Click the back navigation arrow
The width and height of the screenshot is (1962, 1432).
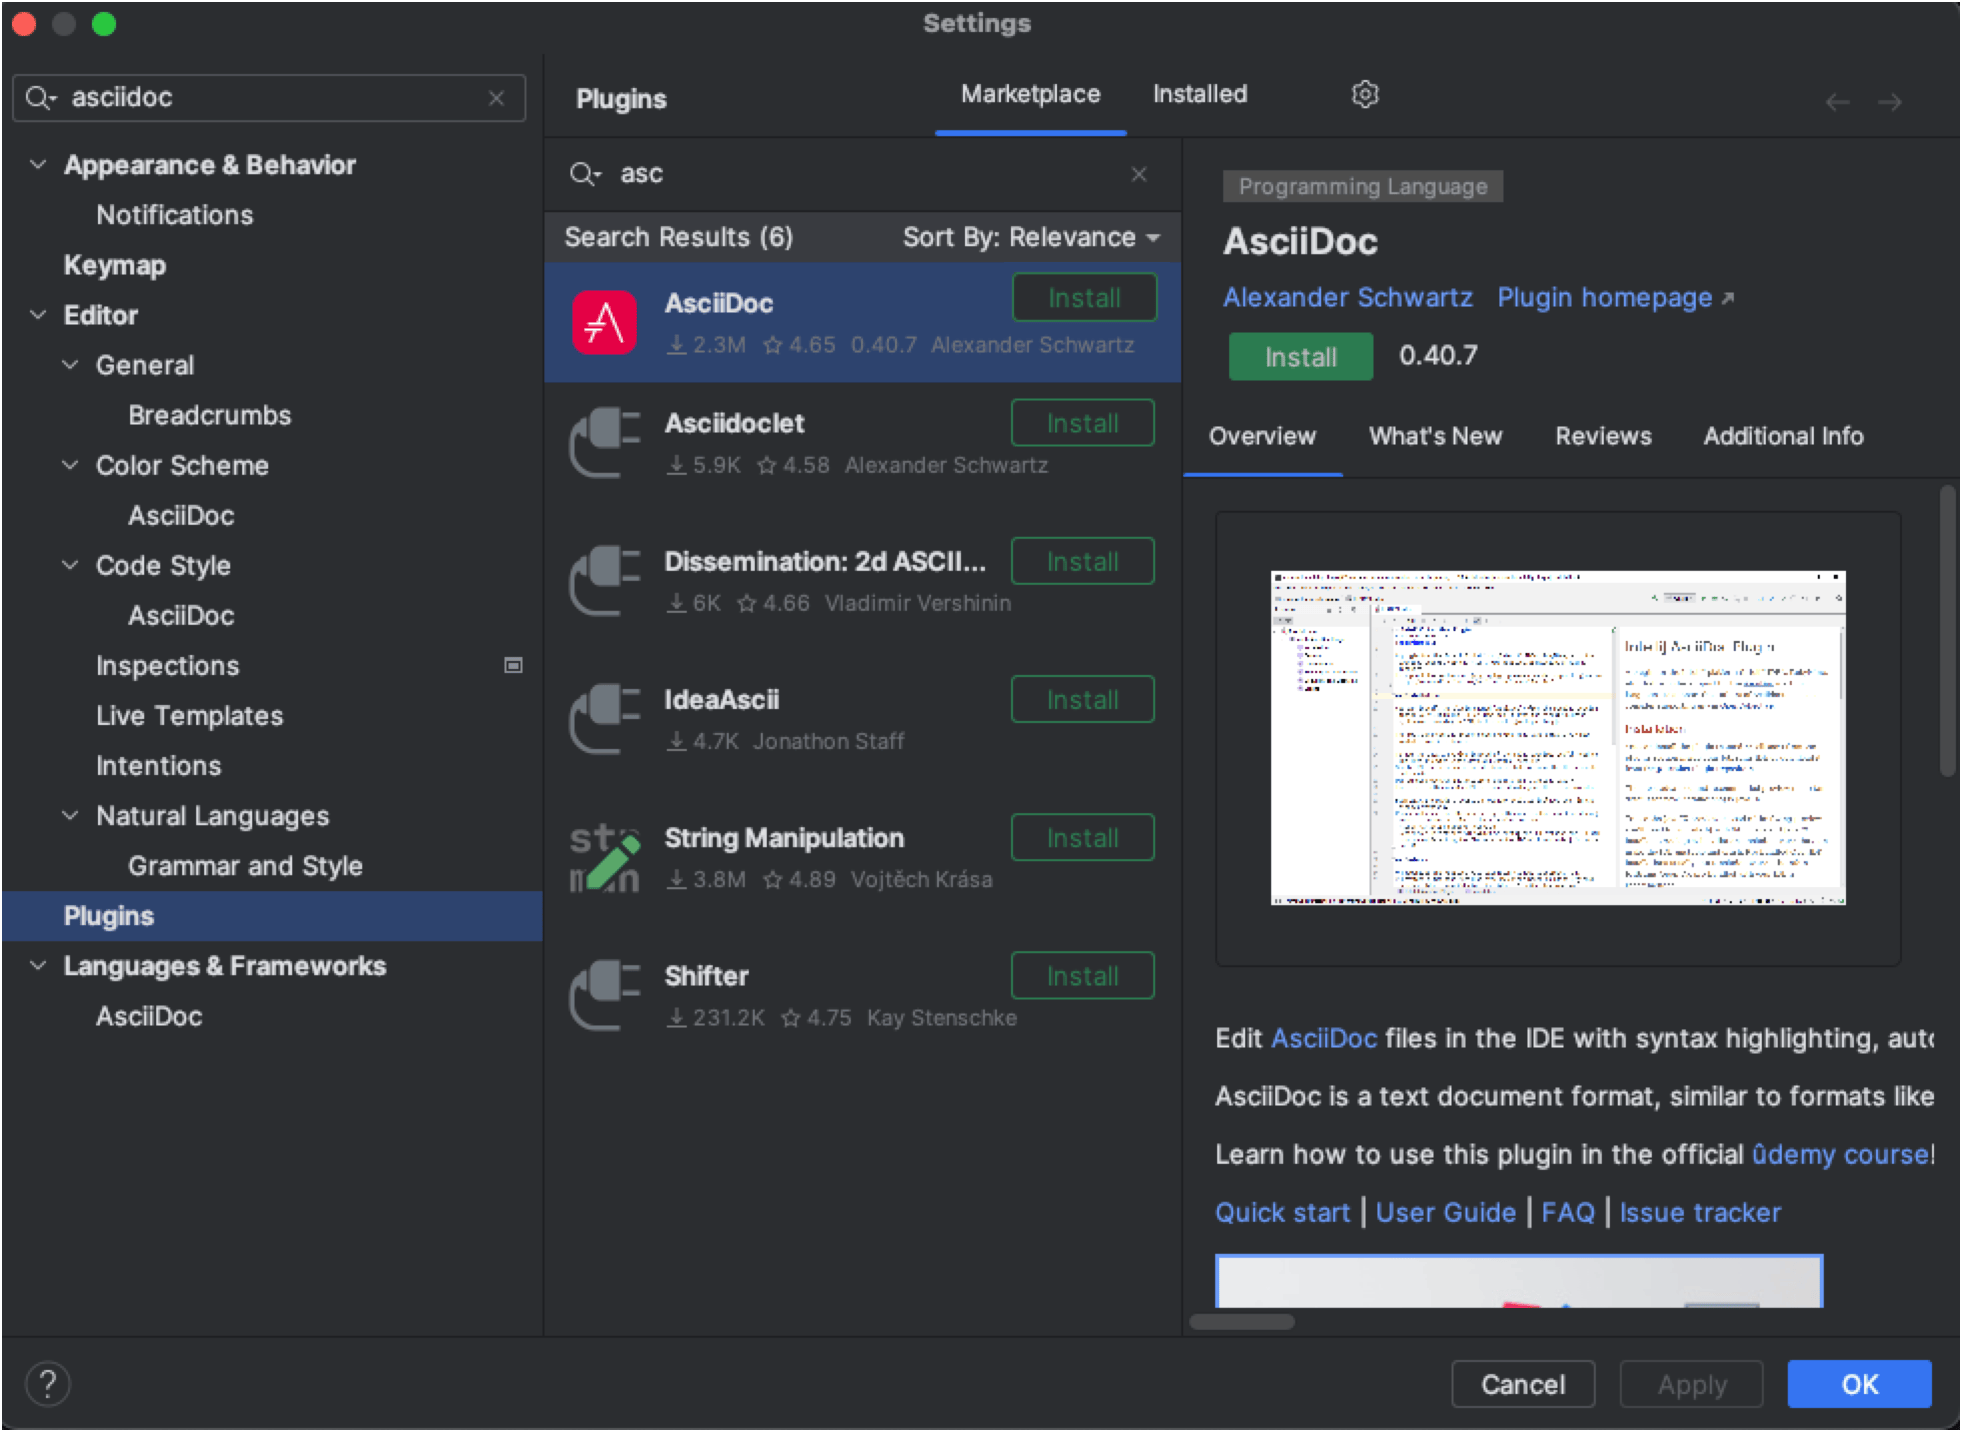(1837, 101)
